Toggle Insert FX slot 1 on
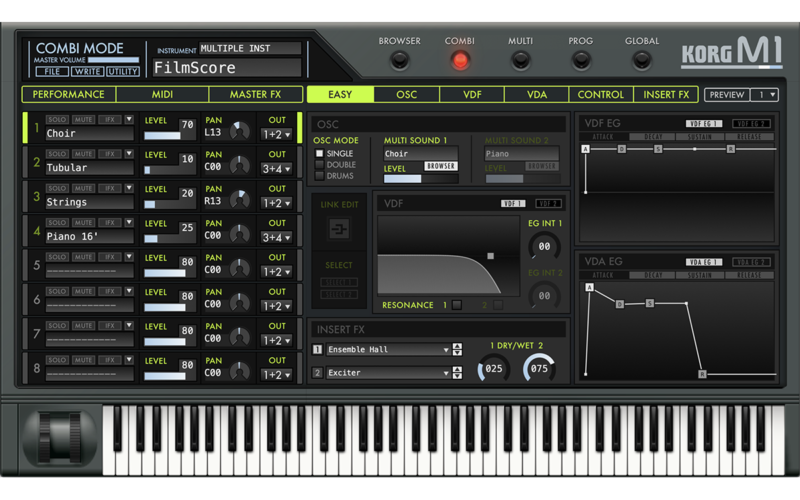 pyautogui.click(x=317, y=349)
